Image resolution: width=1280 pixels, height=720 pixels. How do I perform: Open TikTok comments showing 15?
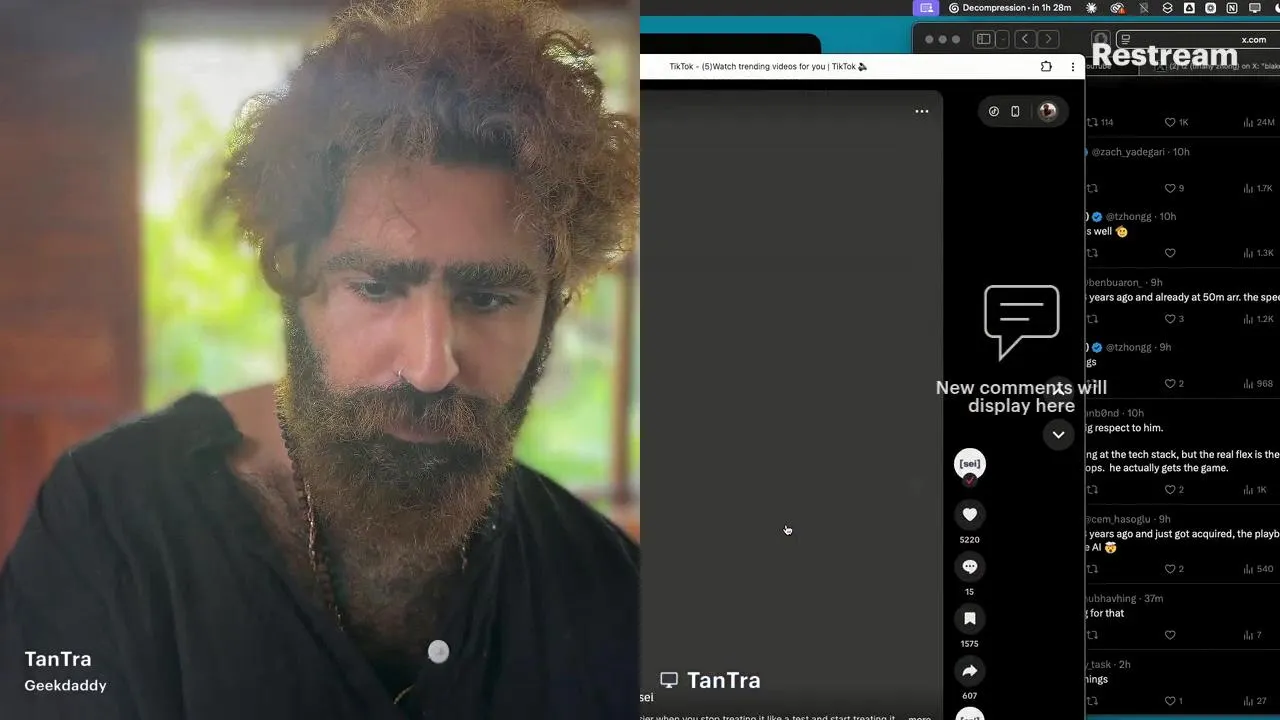(969, 566)
